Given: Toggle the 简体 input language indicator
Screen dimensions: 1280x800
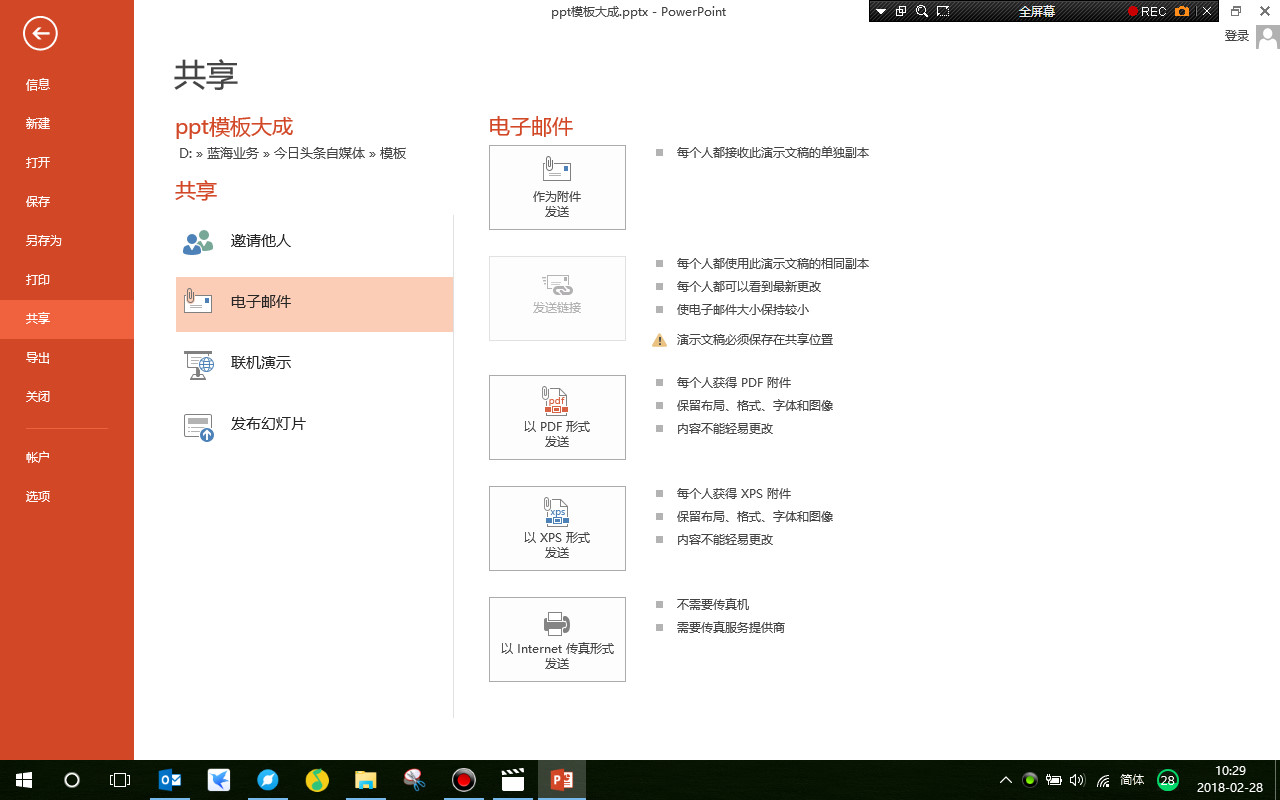Looking at the screenshot, I should coord(1133,779).
